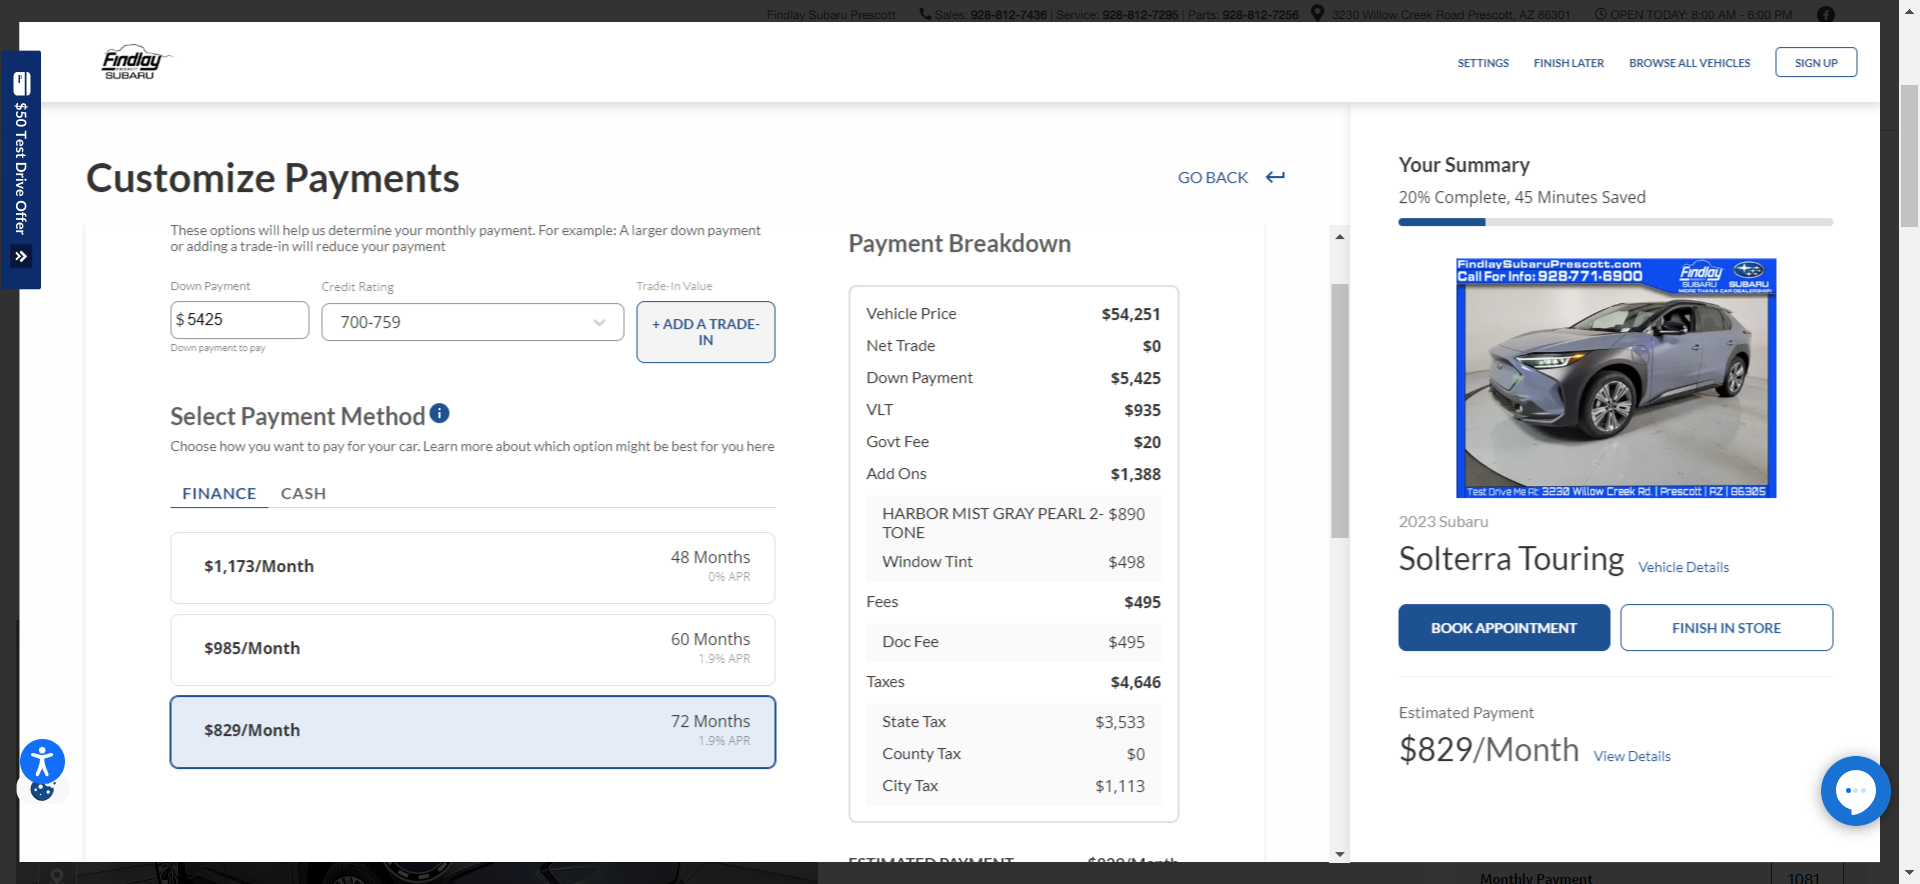Click the summary completion progress bar
1920x884 pixels.
[1615, 222]
